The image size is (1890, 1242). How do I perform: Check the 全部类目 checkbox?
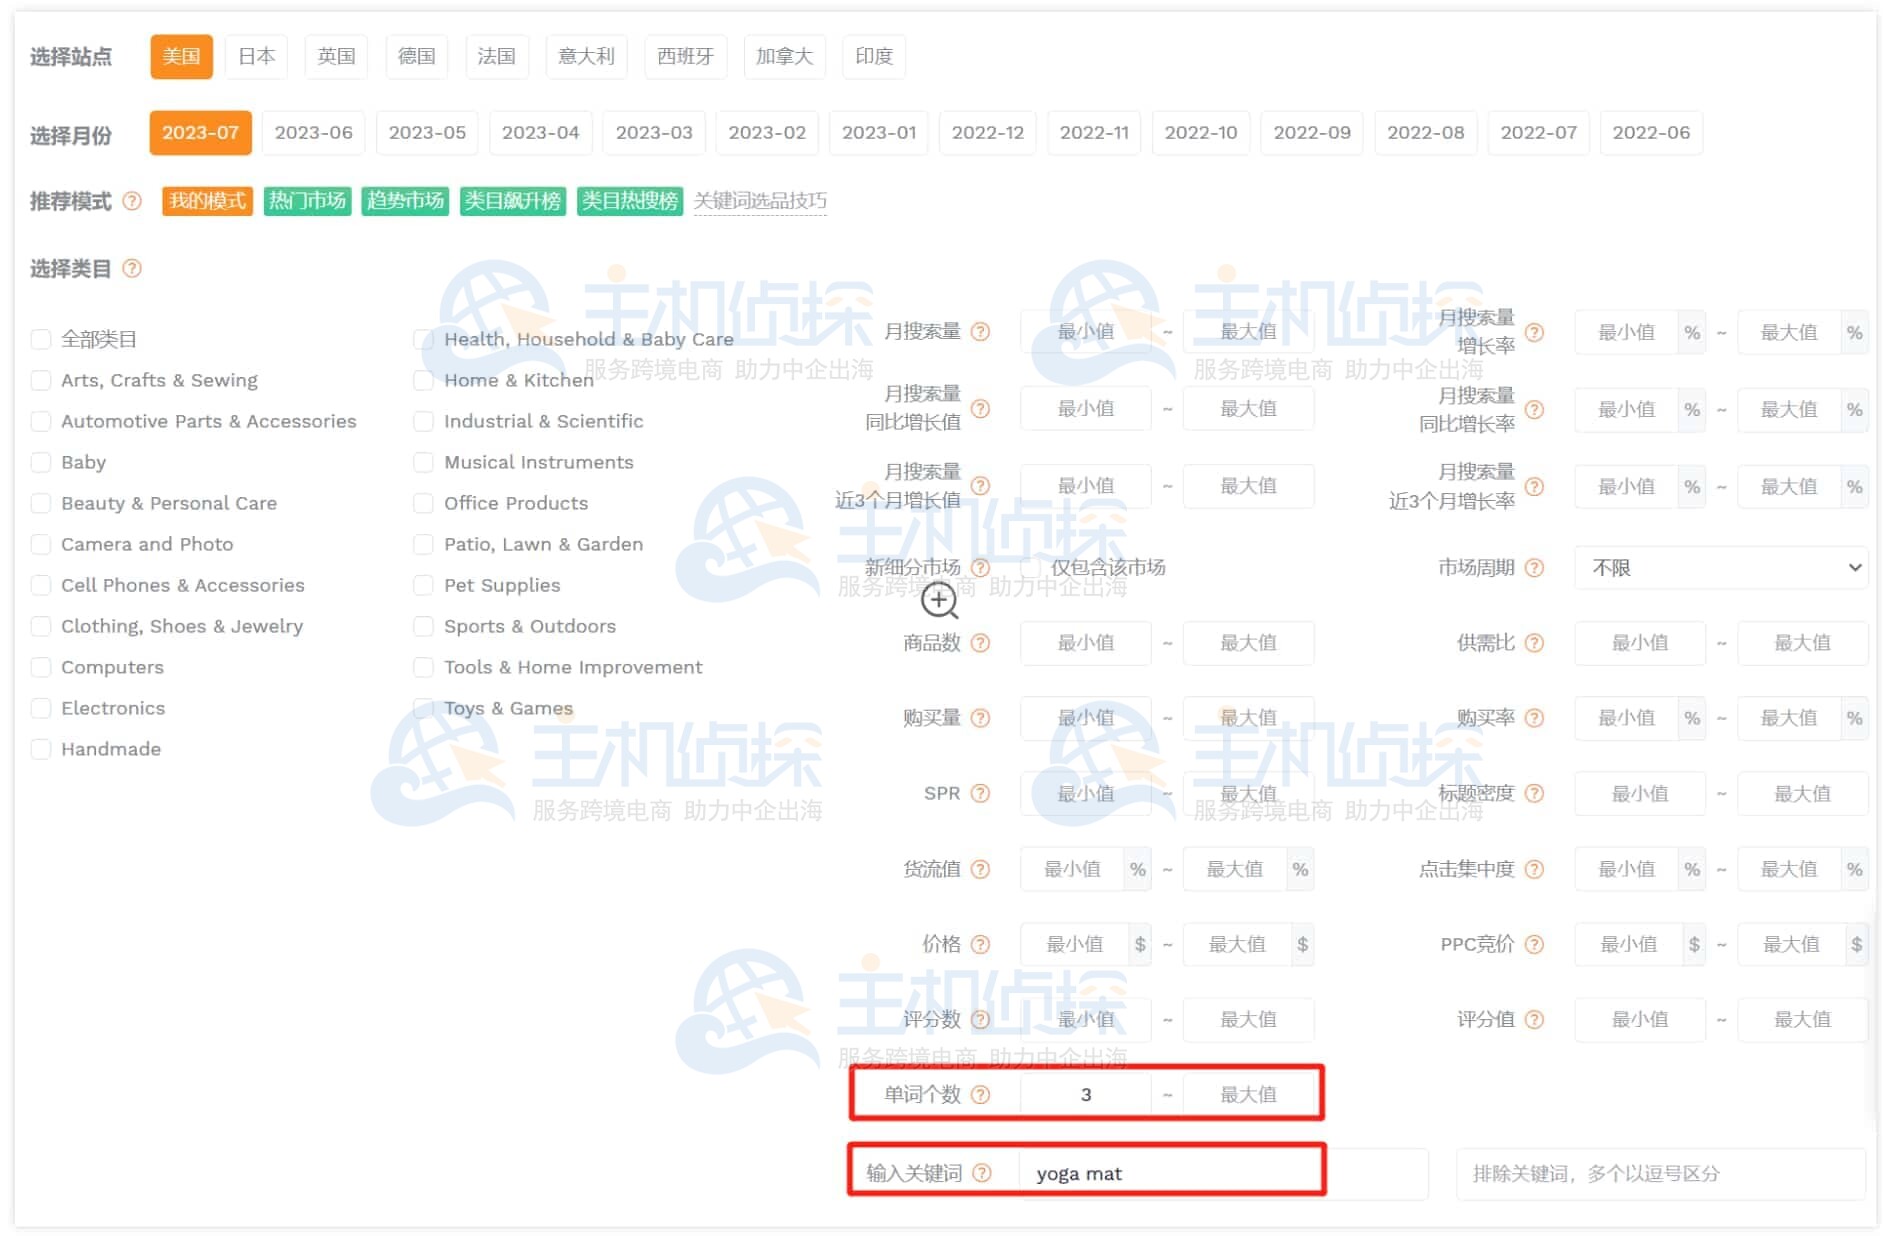[x=41, y=339]
